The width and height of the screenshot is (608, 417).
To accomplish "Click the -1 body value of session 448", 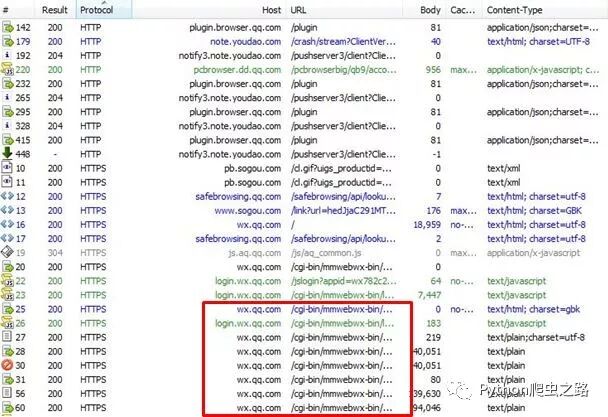I will [437, 154].
